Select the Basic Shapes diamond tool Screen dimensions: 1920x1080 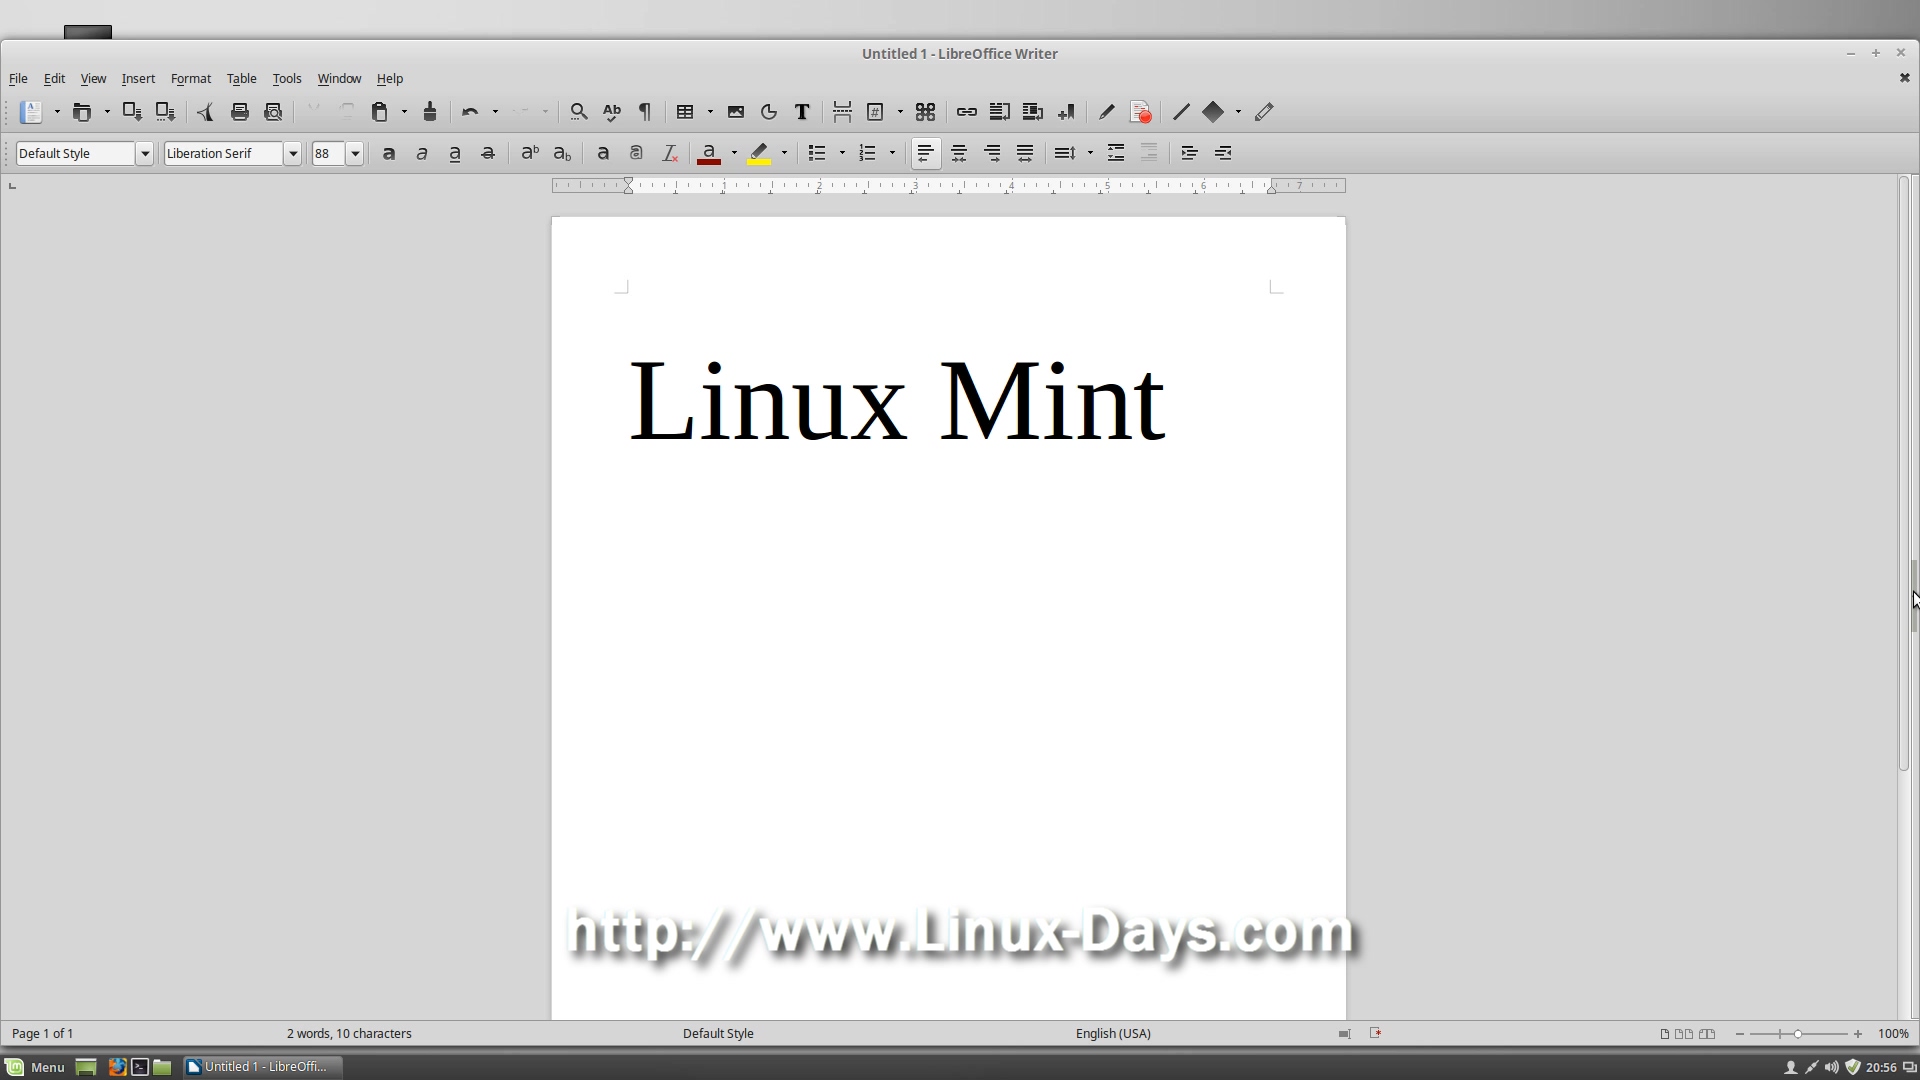[1213, 112]
